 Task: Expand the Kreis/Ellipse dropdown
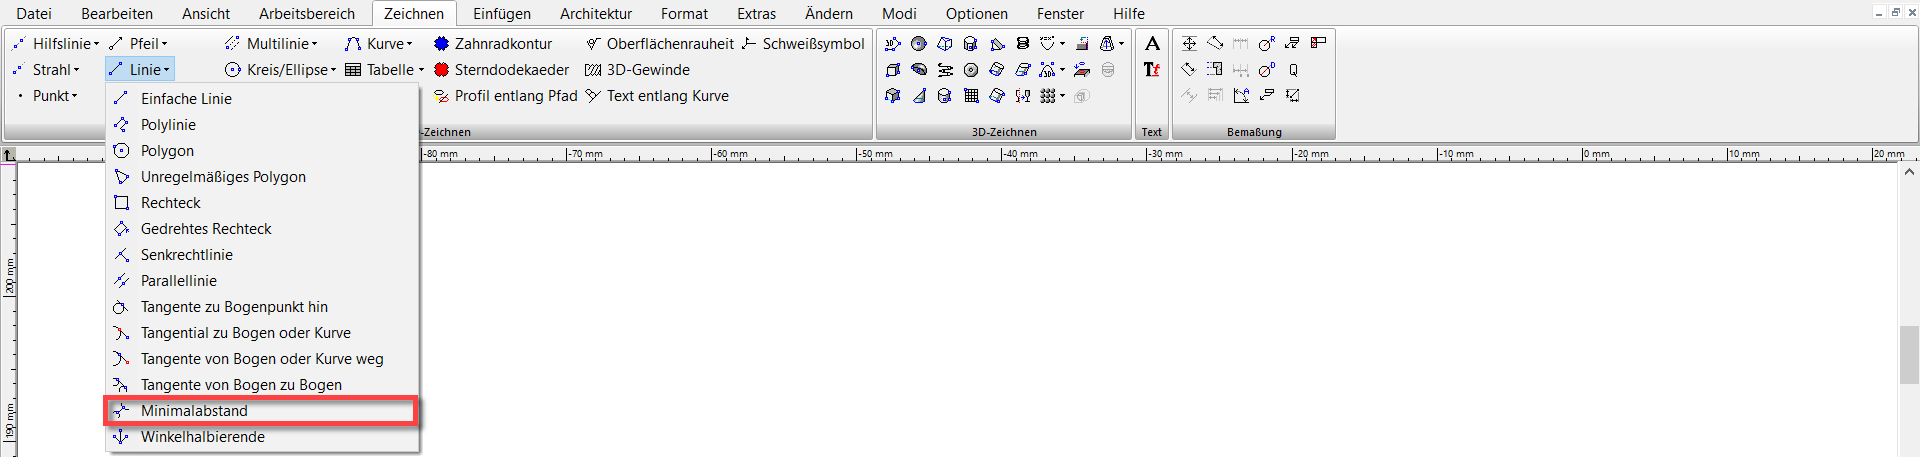coord(280,70)
